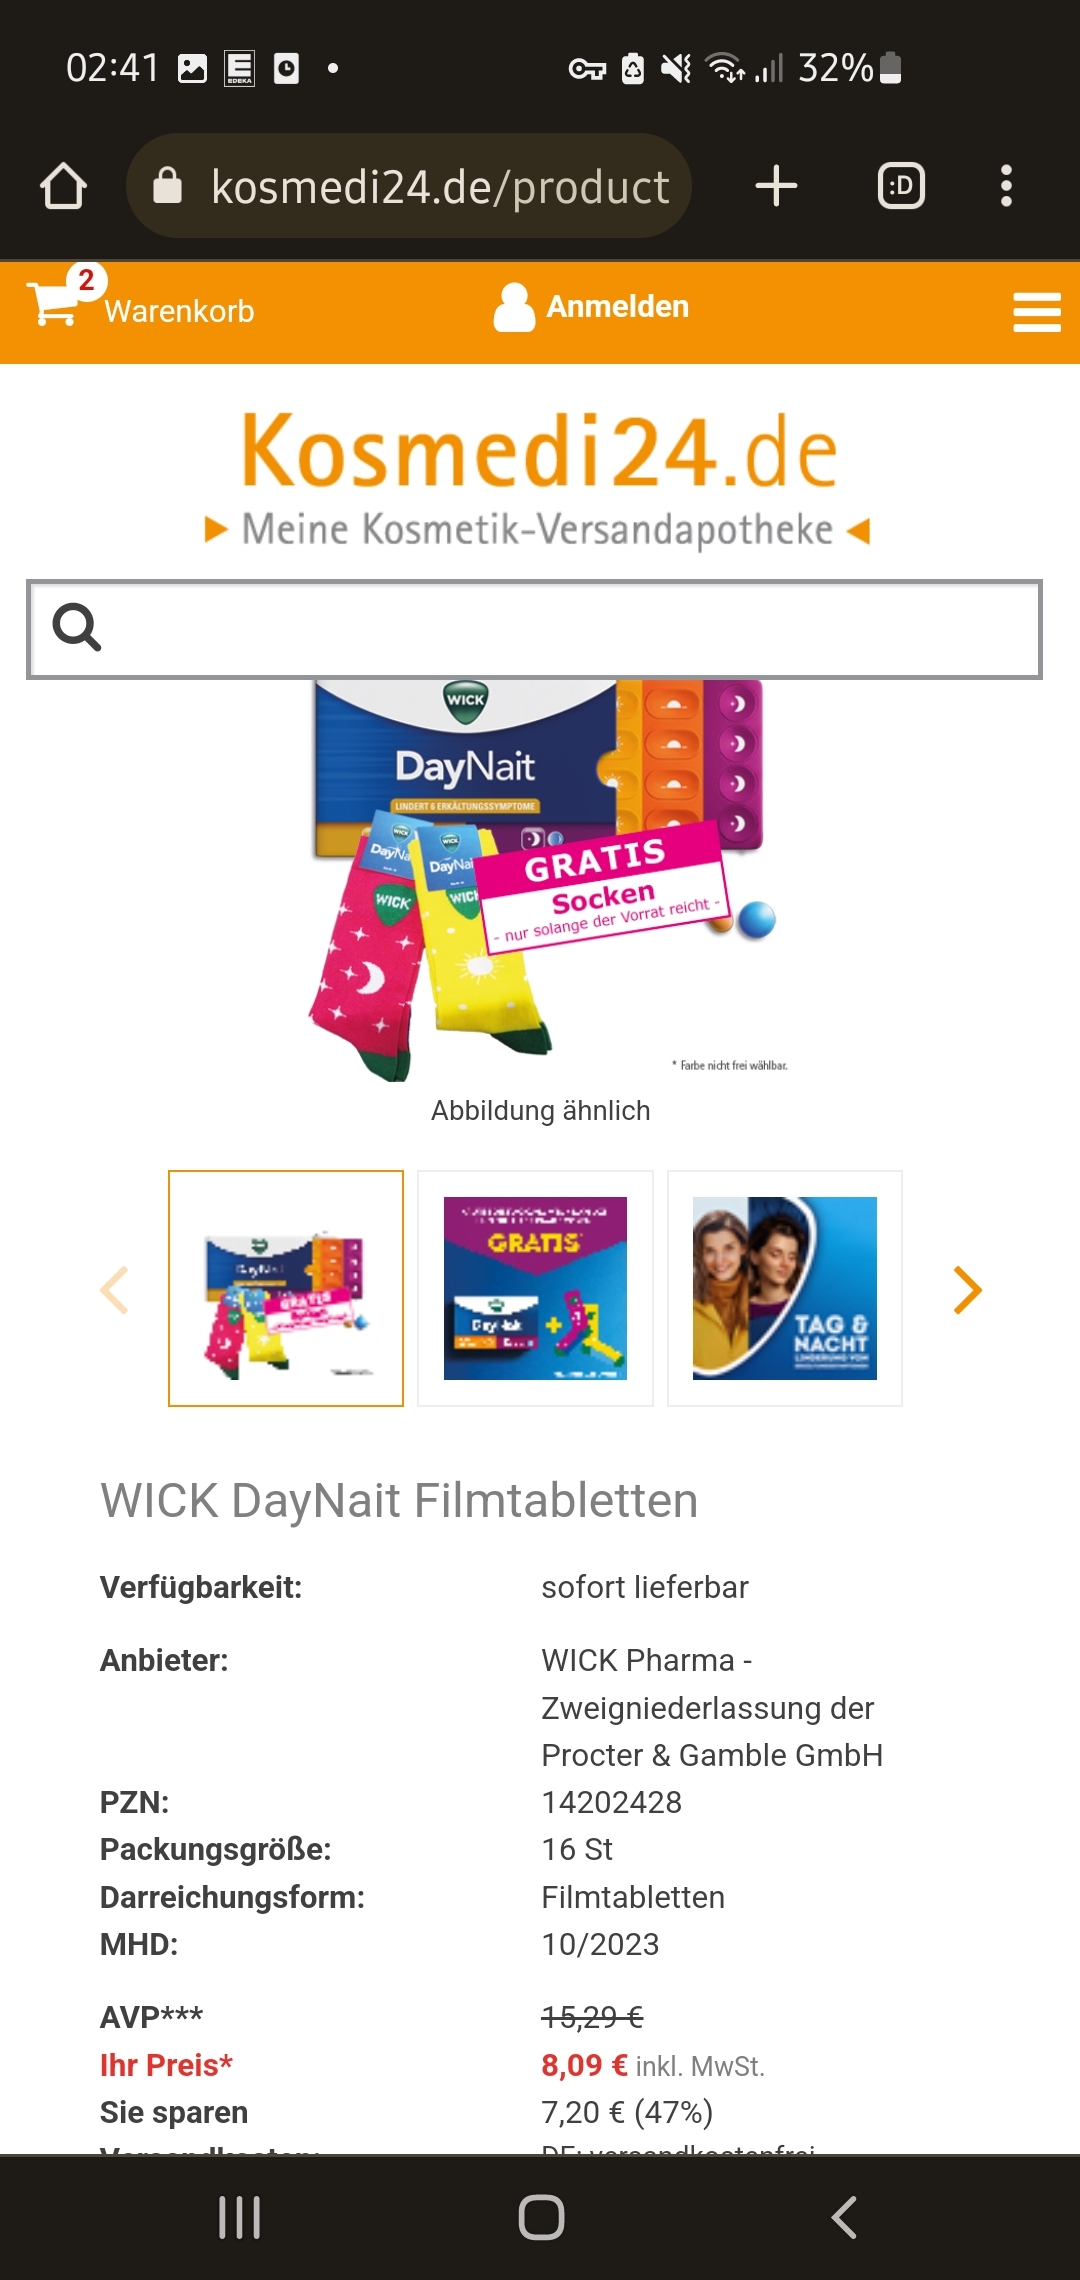Open the tab switcher button
The height and width of the screenshot is (2280, 1080).
point(901,186)
